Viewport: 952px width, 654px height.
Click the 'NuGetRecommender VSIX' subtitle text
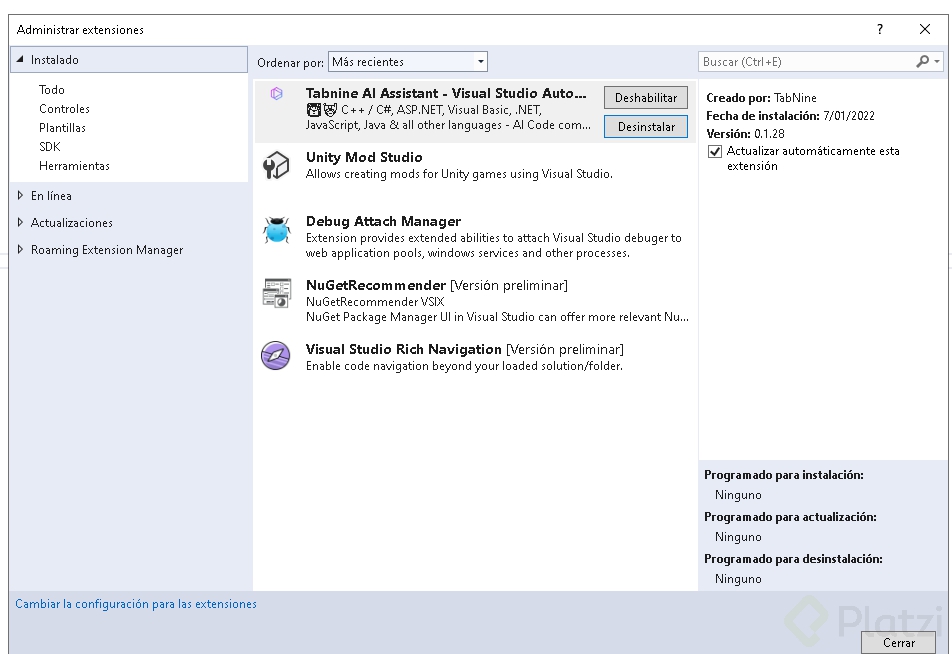(x=375, y=301)
